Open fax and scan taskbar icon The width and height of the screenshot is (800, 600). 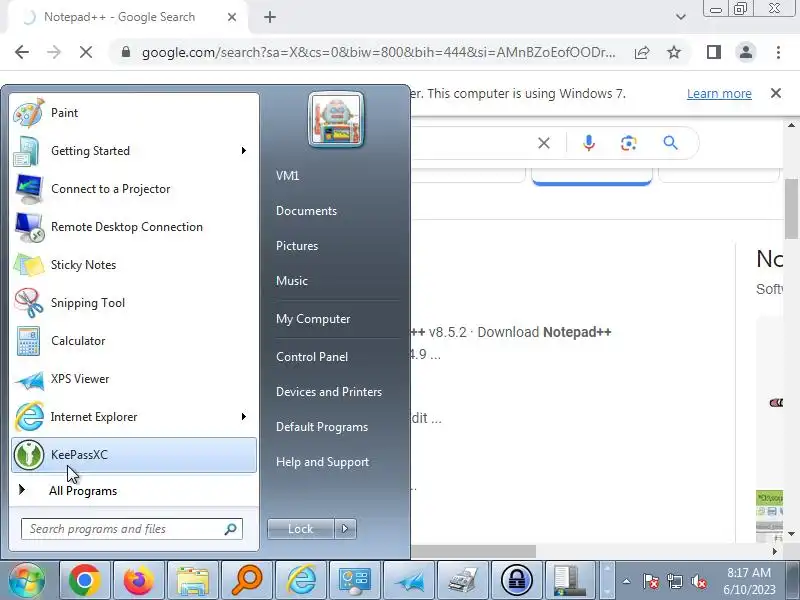[x=463, y=581]
